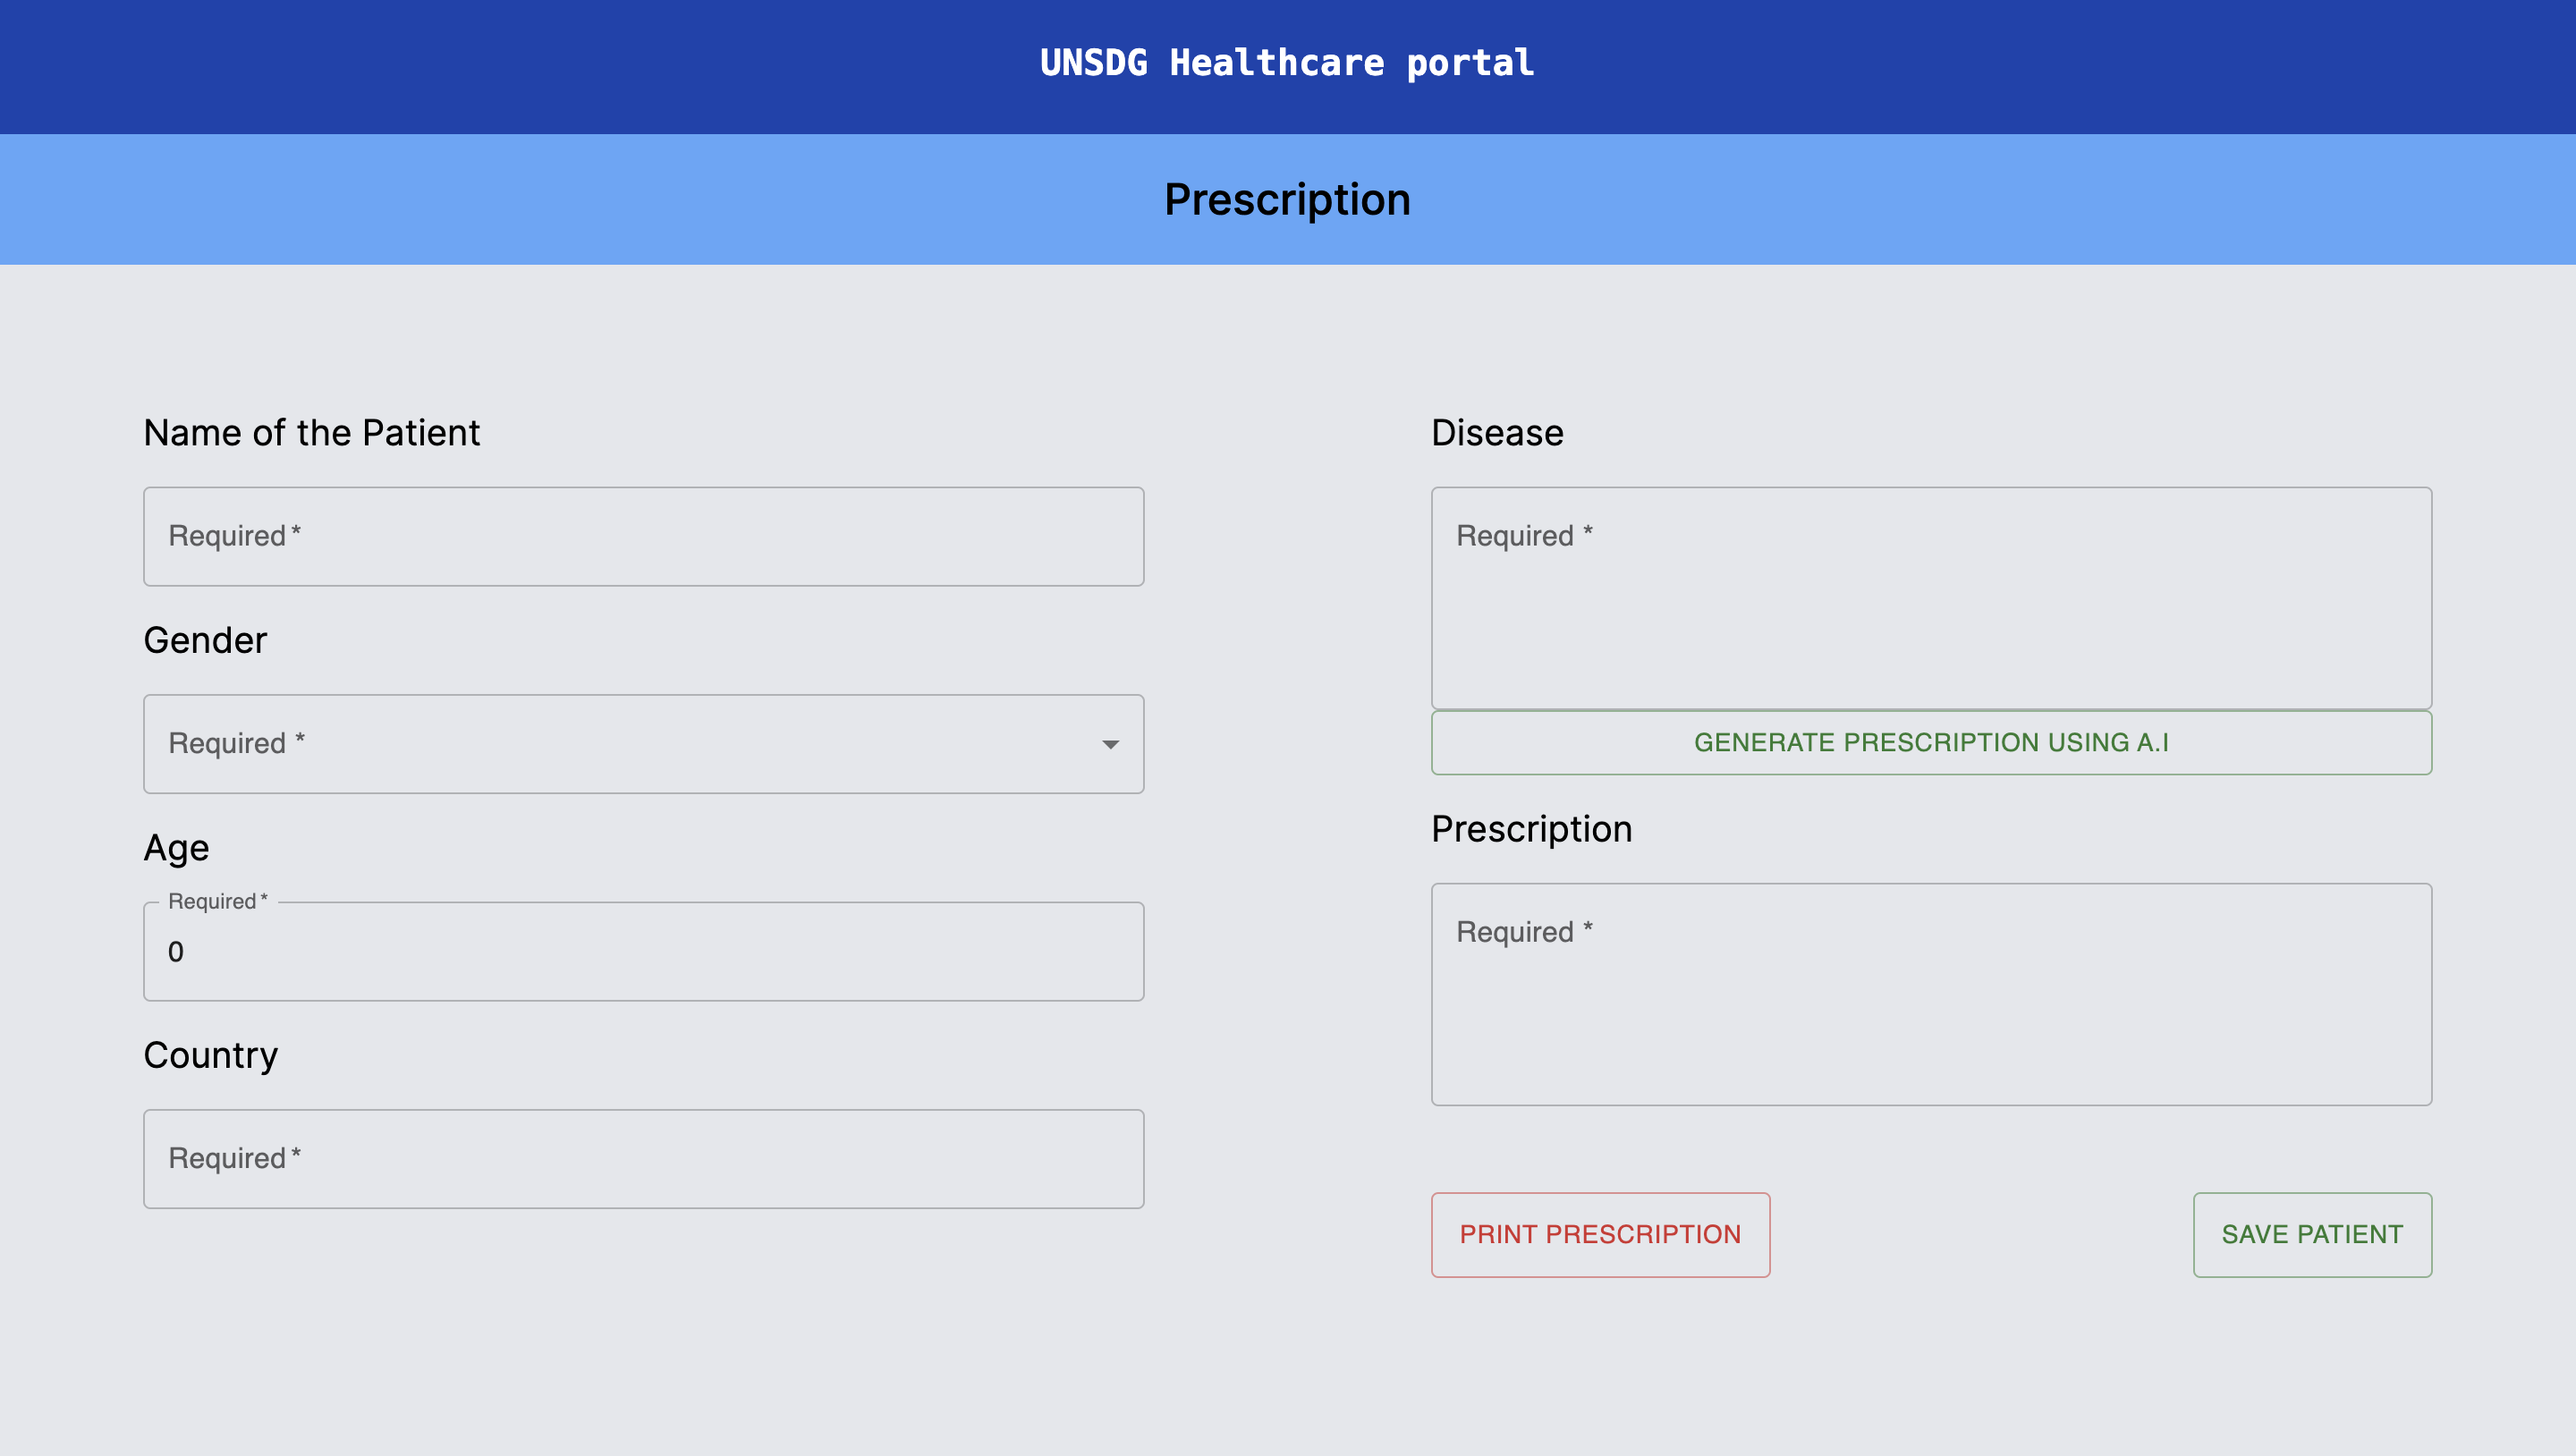Viewport: 2576px width, 1456px height.
Task: Click the Gender dropdown chevron icon
Action: tap(1109, 744)
